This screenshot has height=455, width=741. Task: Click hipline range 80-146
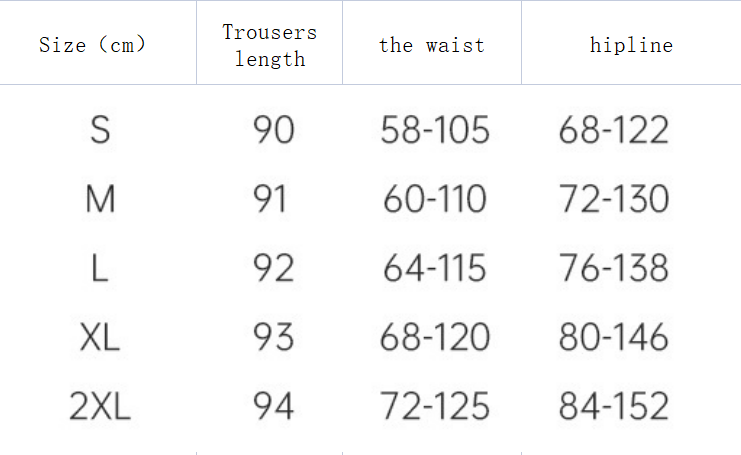(613, 337)
